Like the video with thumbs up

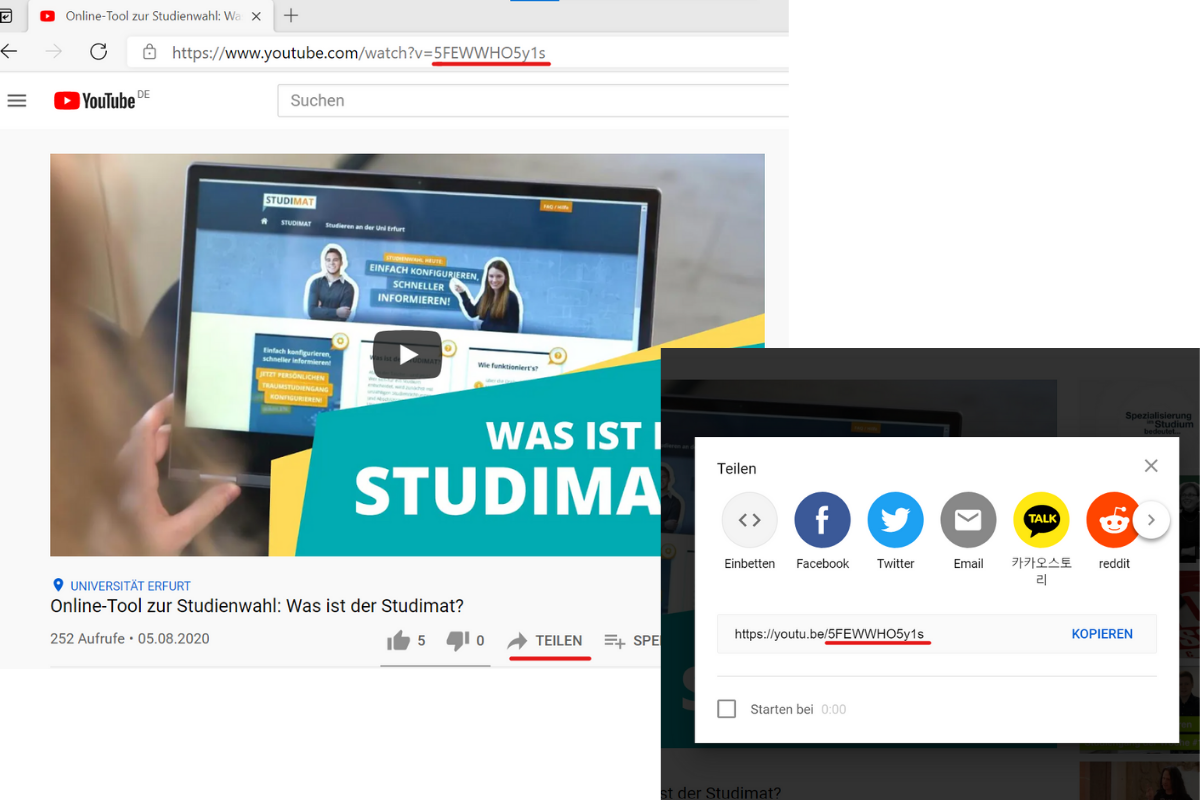point(399,641)
